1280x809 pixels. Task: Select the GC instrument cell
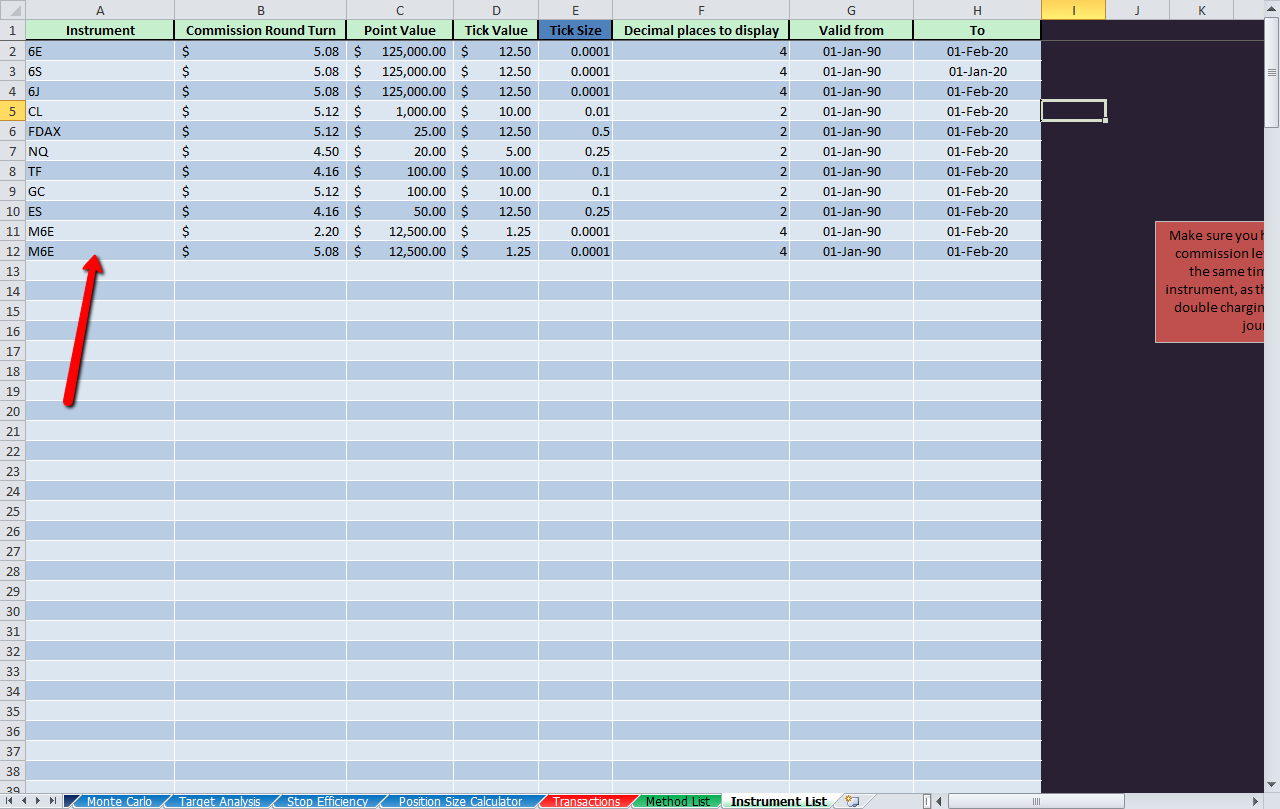click(100, 191)
